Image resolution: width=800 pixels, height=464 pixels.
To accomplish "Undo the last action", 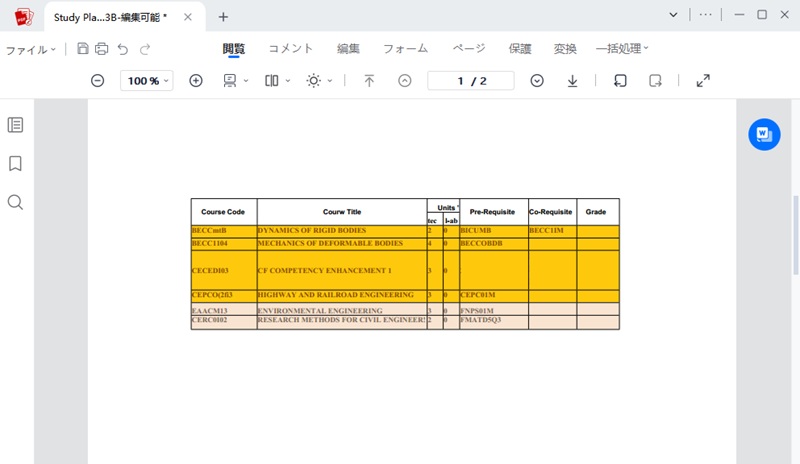I will [122, 49].
